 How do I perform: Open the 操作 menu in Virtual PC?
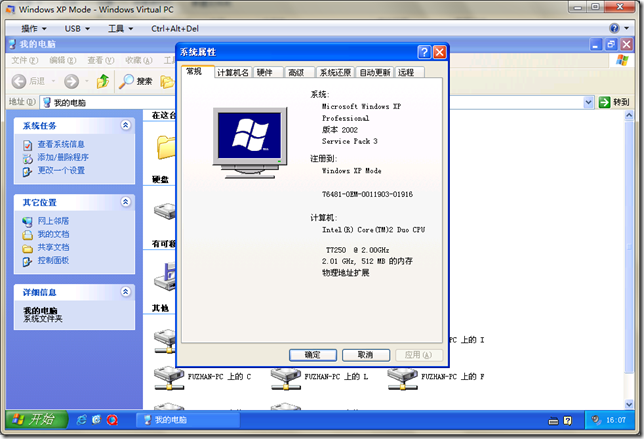click(x=34, y=29)
